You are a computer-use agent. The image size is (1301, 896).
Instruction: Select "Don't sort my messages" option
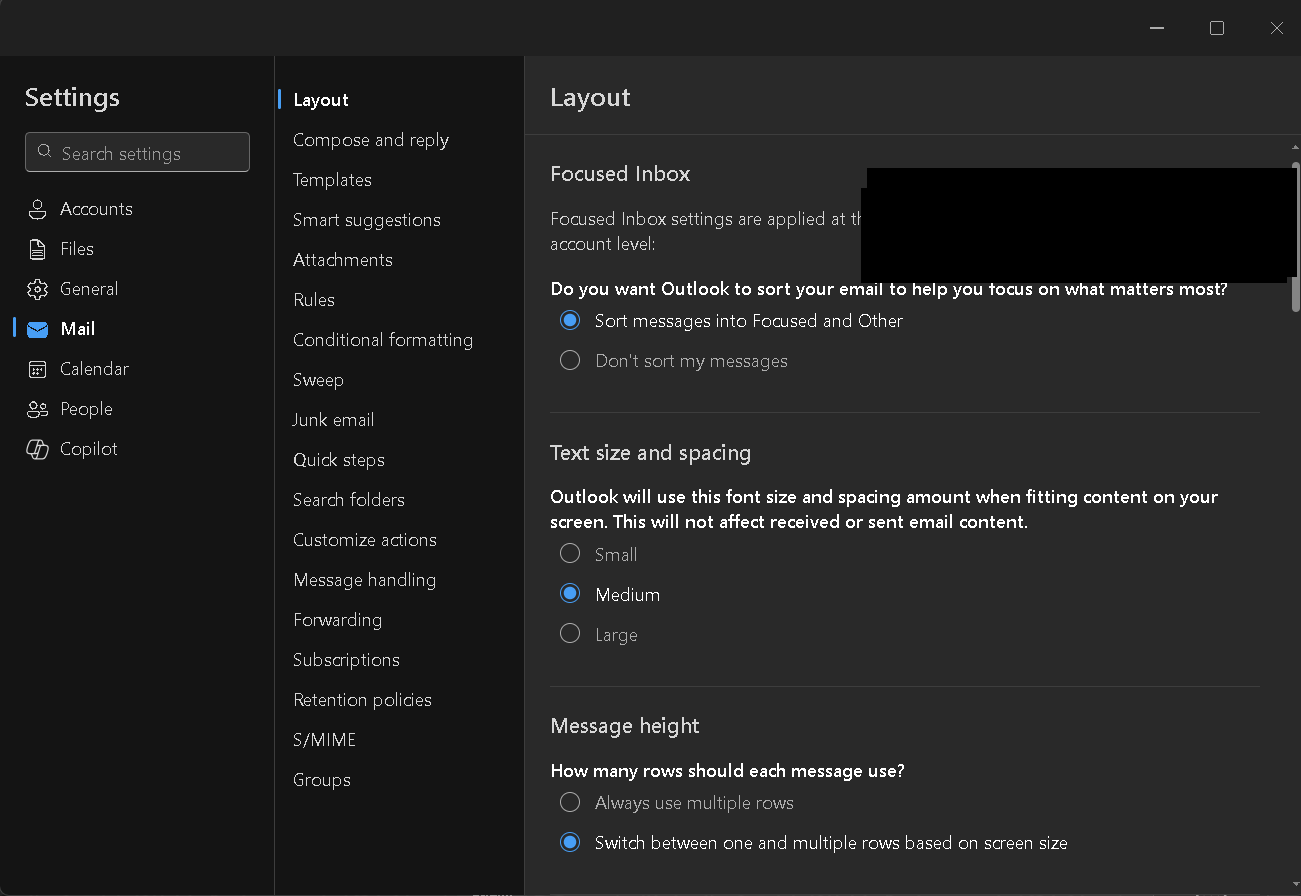[x=570, y=361]
